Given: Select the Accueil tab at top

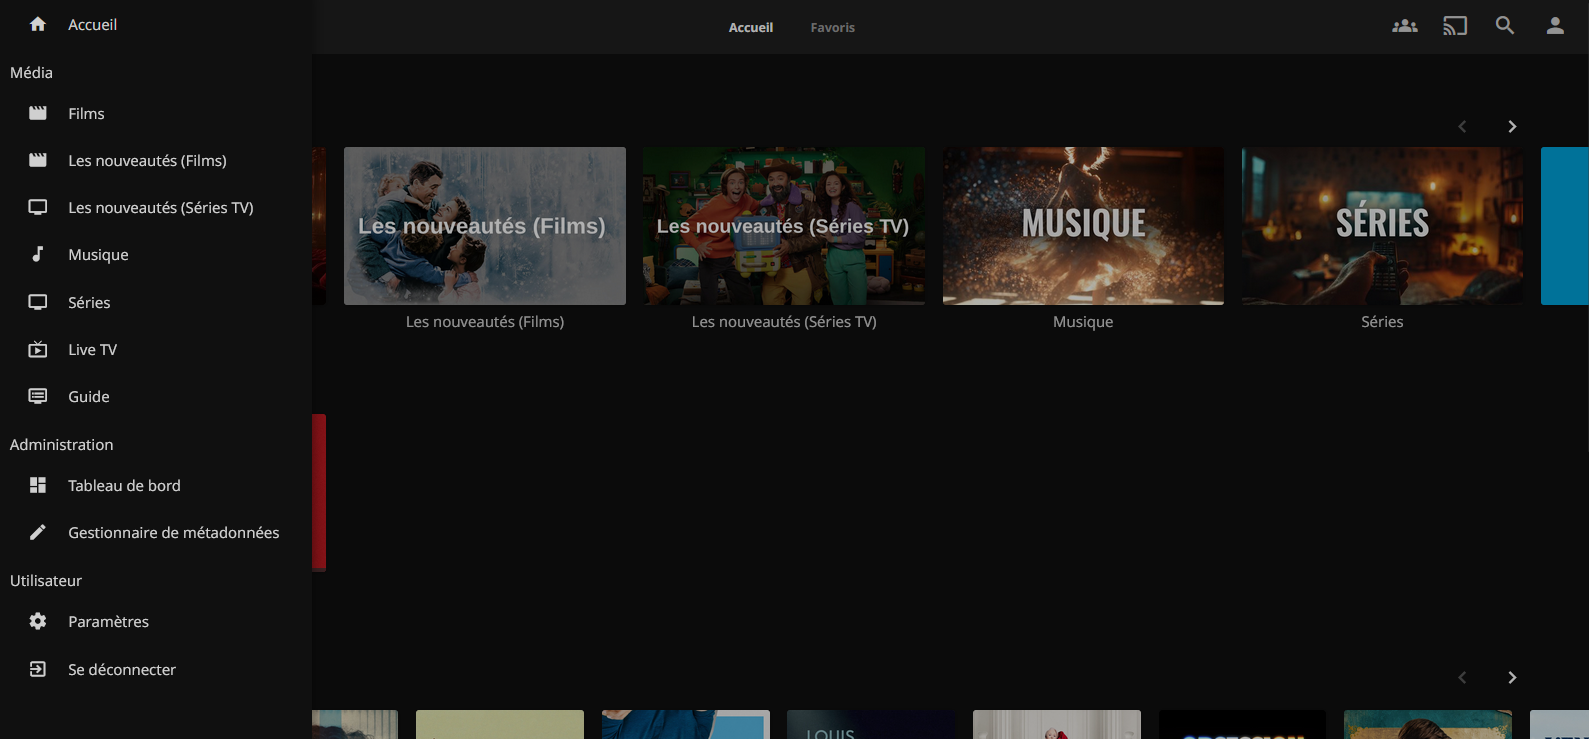Looking at the screenshot, I should coord(751,27).
